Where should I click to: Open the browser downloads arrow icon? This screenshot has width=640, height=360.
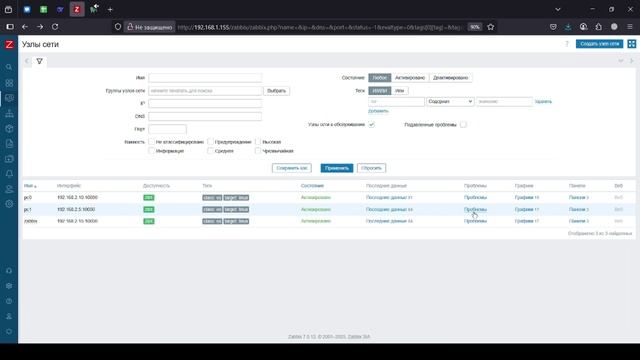click(568, 27)
